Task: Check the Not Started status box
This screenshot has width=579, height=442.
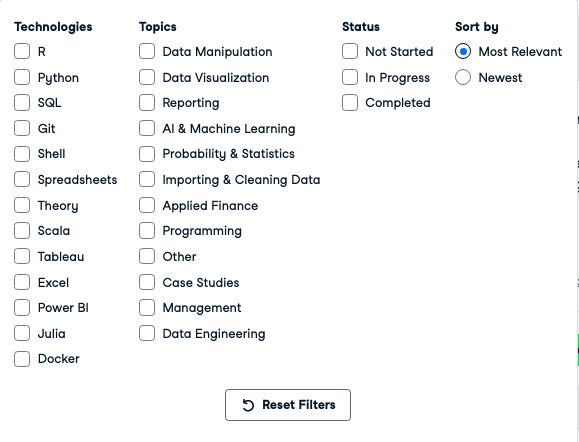Action: 350,51
